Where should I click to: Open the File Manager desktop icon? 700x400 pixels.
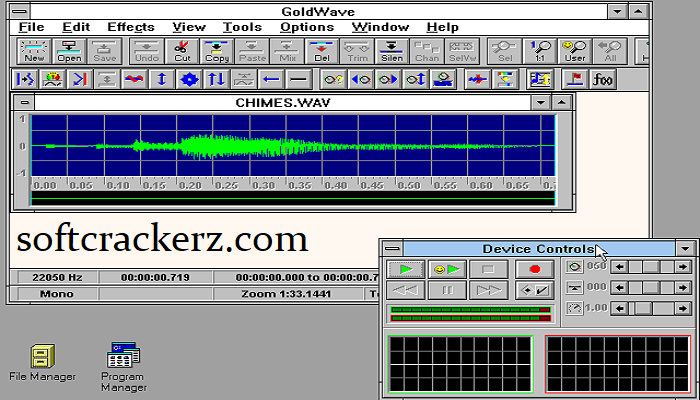[x=42, y=362]
